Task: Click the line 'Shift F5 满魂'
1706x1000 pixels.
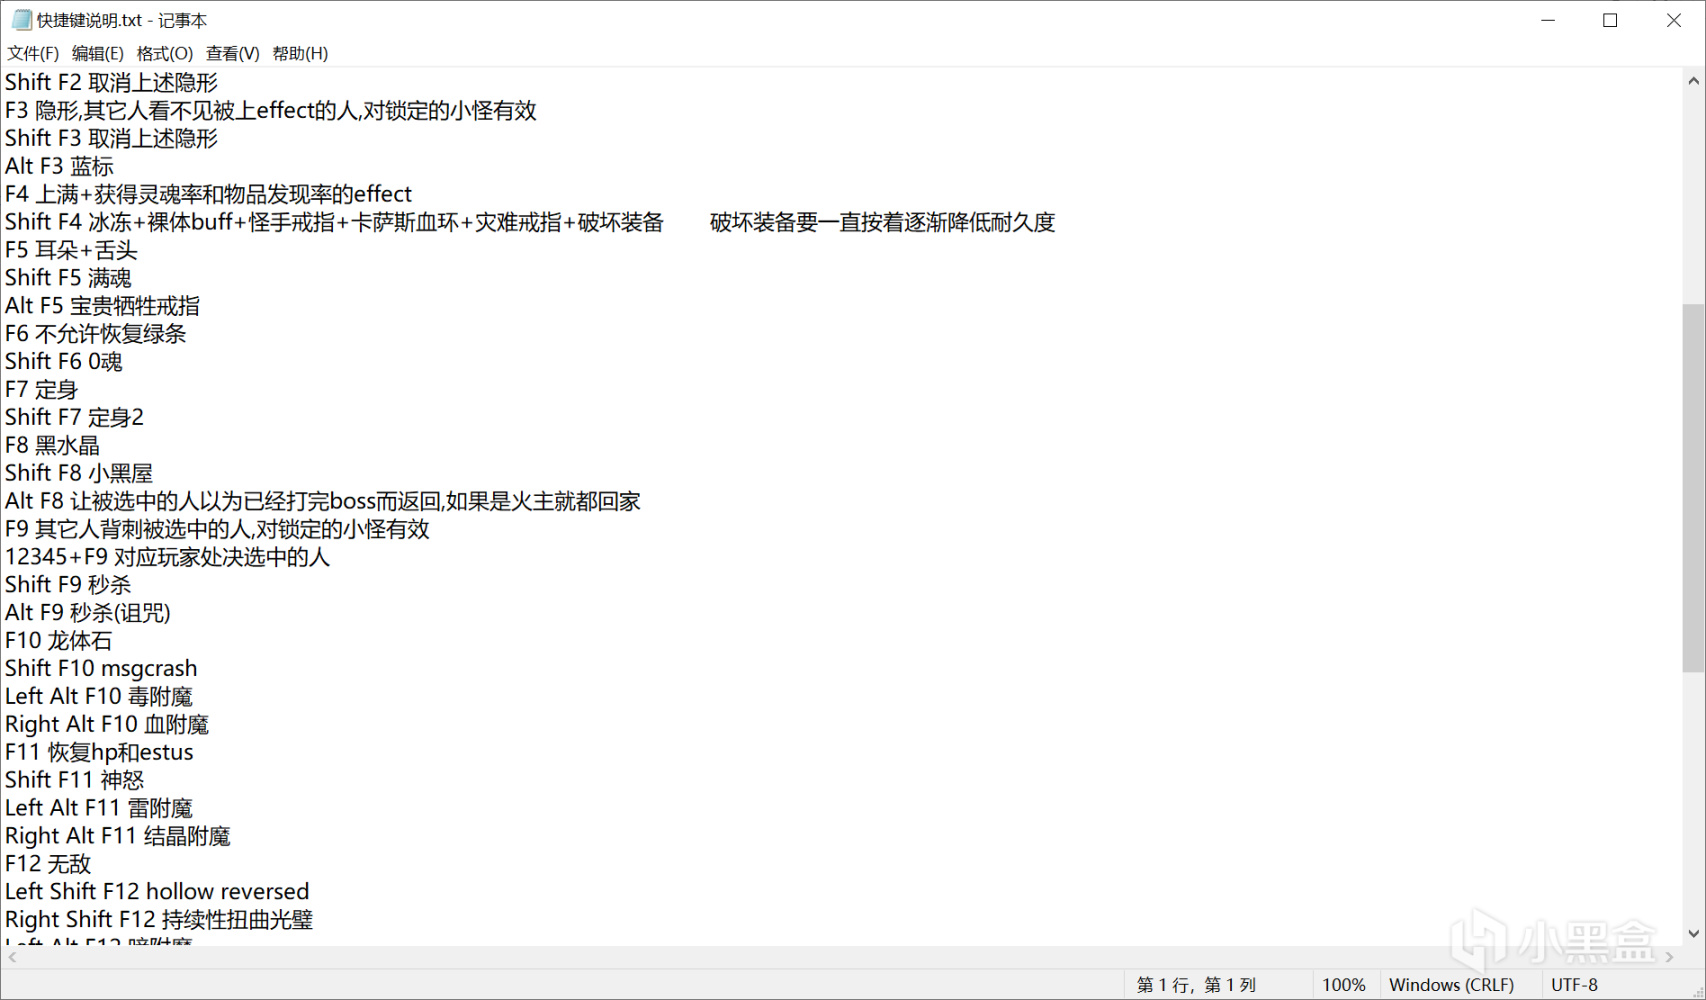Action: point(68,279)
